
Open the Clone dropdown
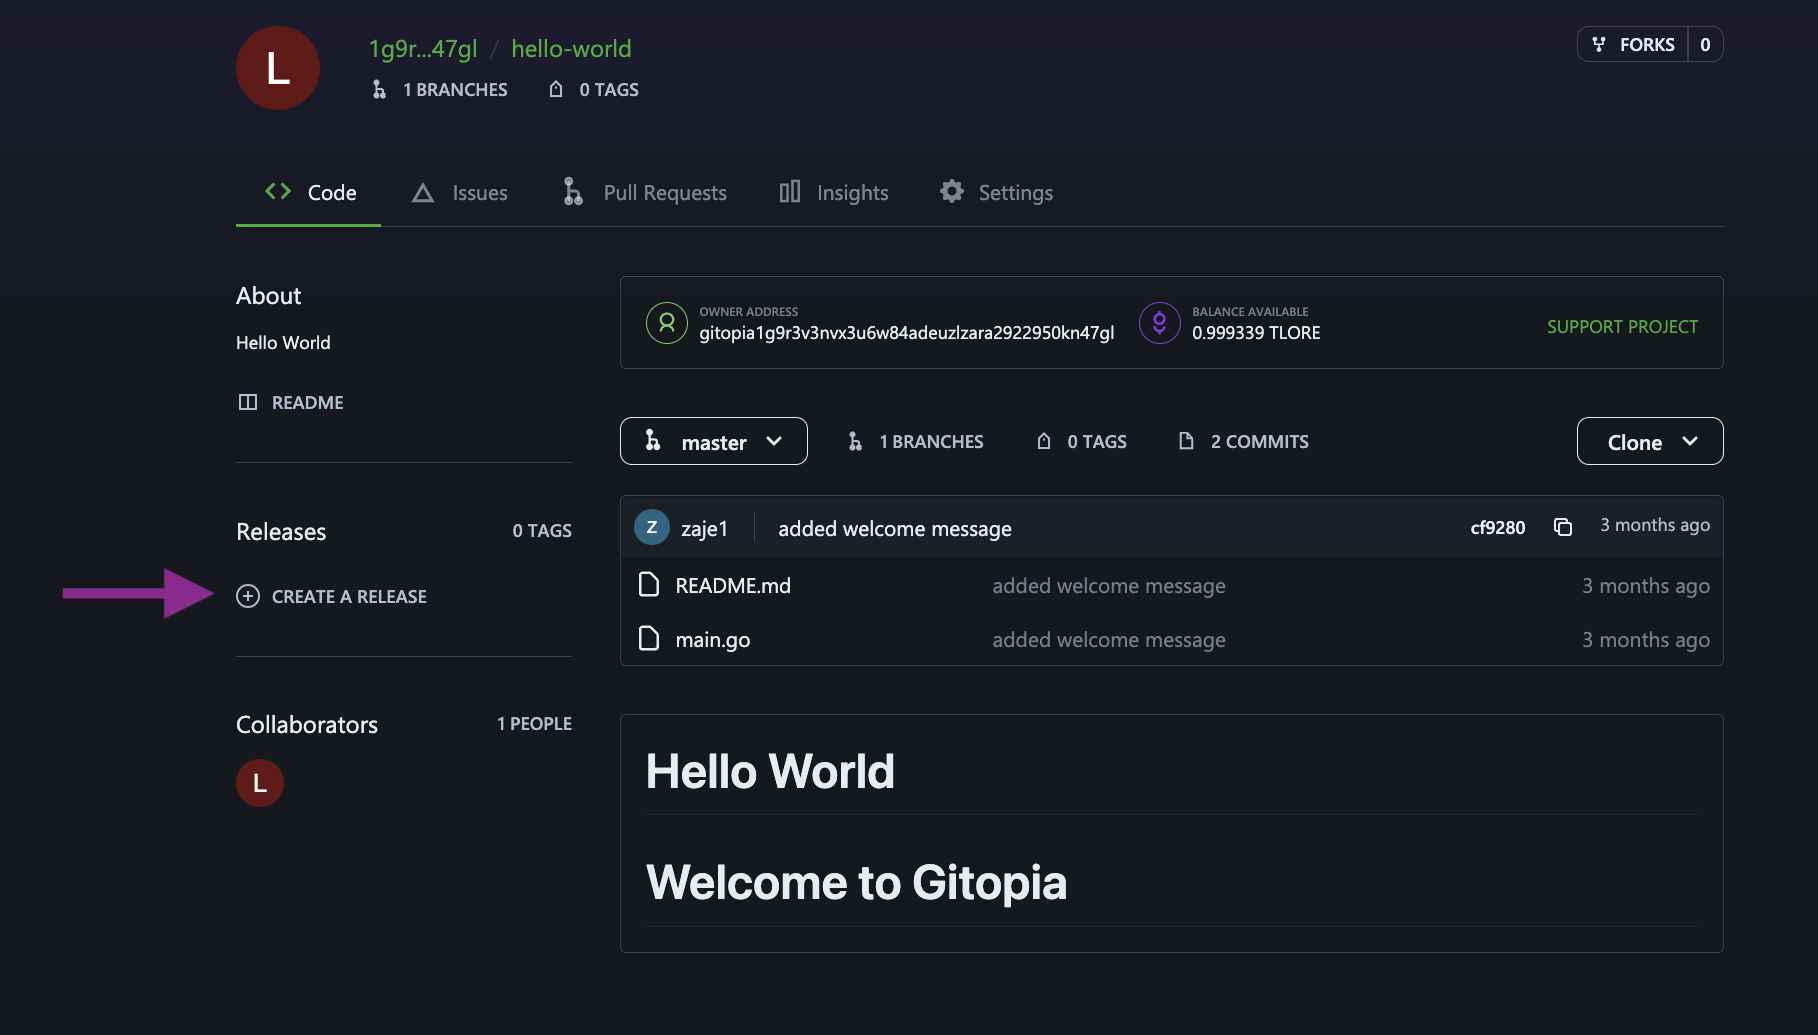click(1650, 441)
